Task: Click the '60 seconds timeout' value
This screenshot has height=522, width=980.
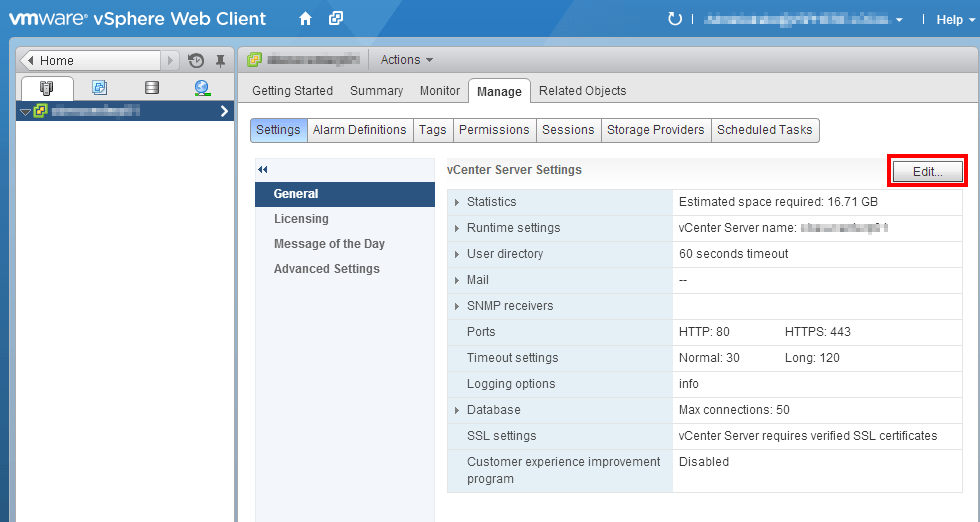Action: 733,254
